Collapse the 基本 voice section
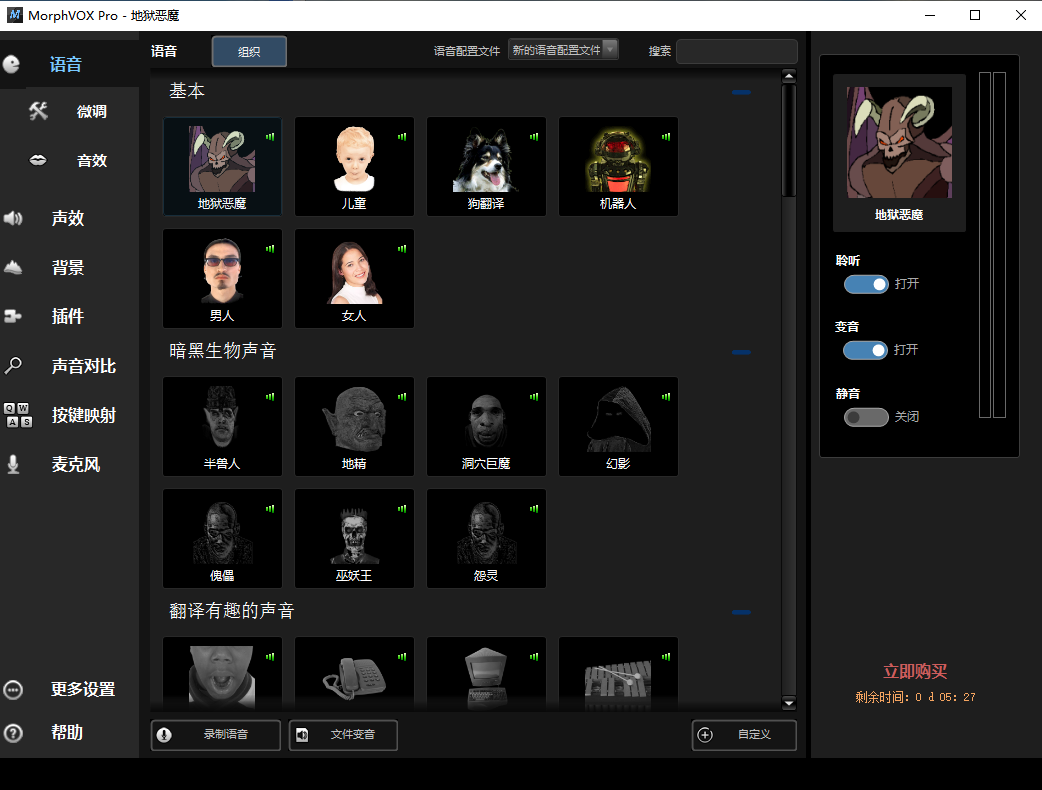Screen dimensions: 1042x790 point(741,92)
